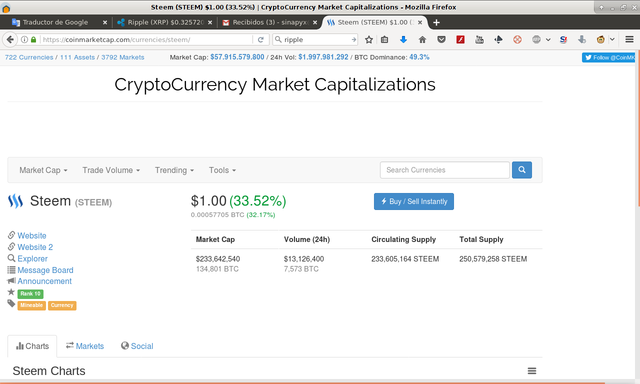The width and height of the screenshot is (640, 384).
Task: Click the $13,126,400 volume value
Action: pos(304,259)
